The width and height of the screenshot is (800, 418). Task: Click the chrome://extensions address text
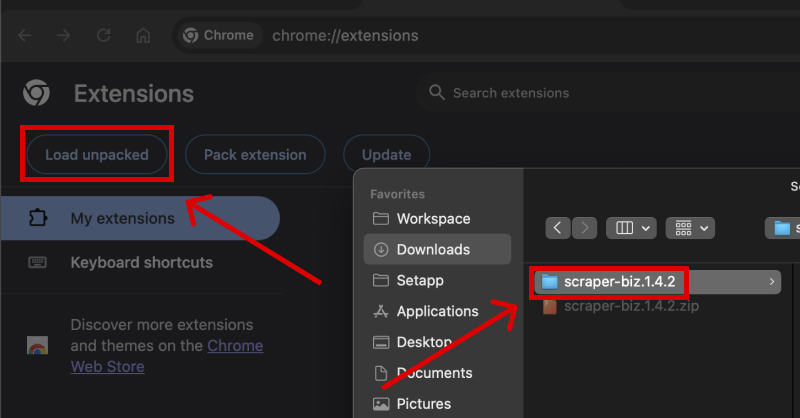(345, 36)
